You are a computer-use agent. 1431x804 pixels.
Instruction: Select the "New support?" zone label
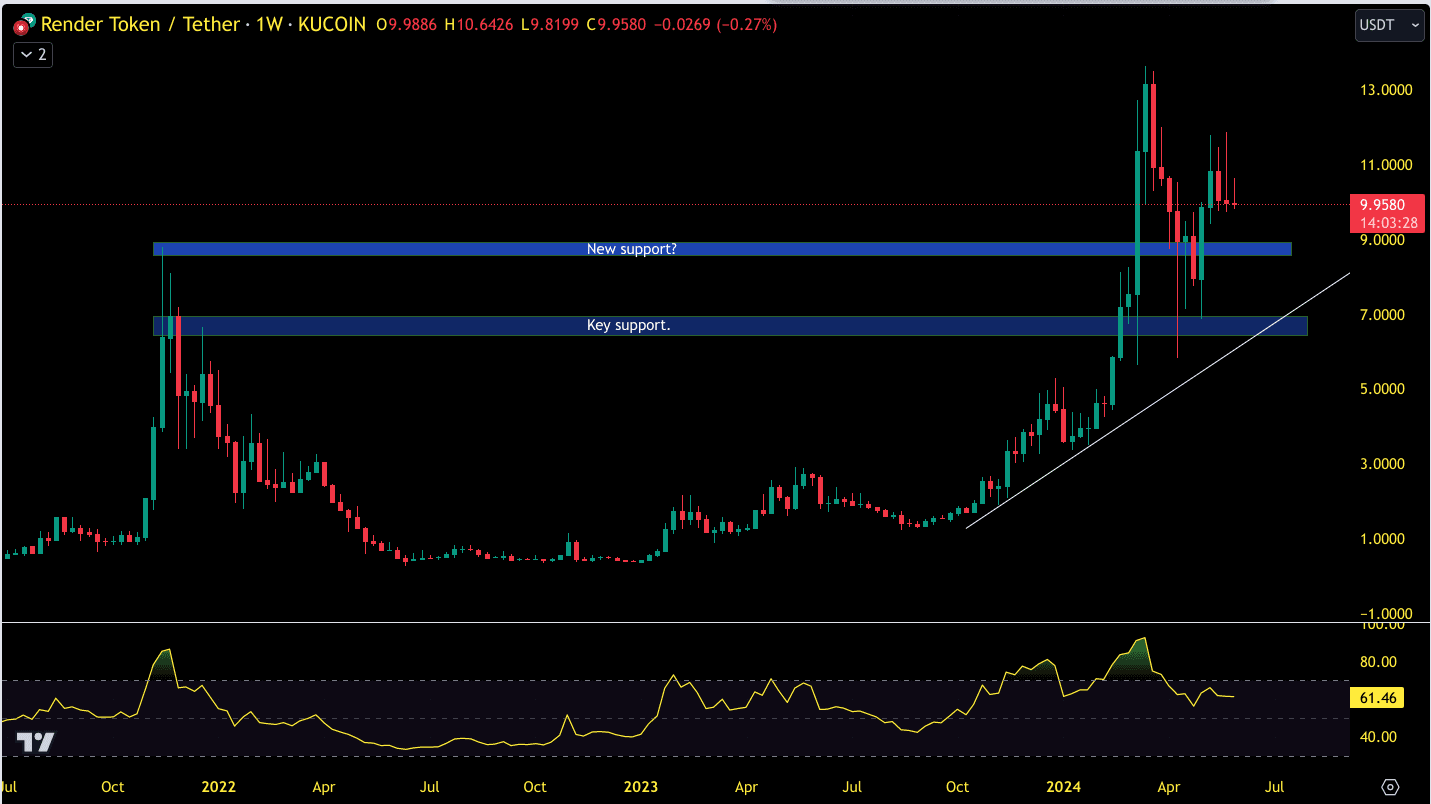coord(631,249)
